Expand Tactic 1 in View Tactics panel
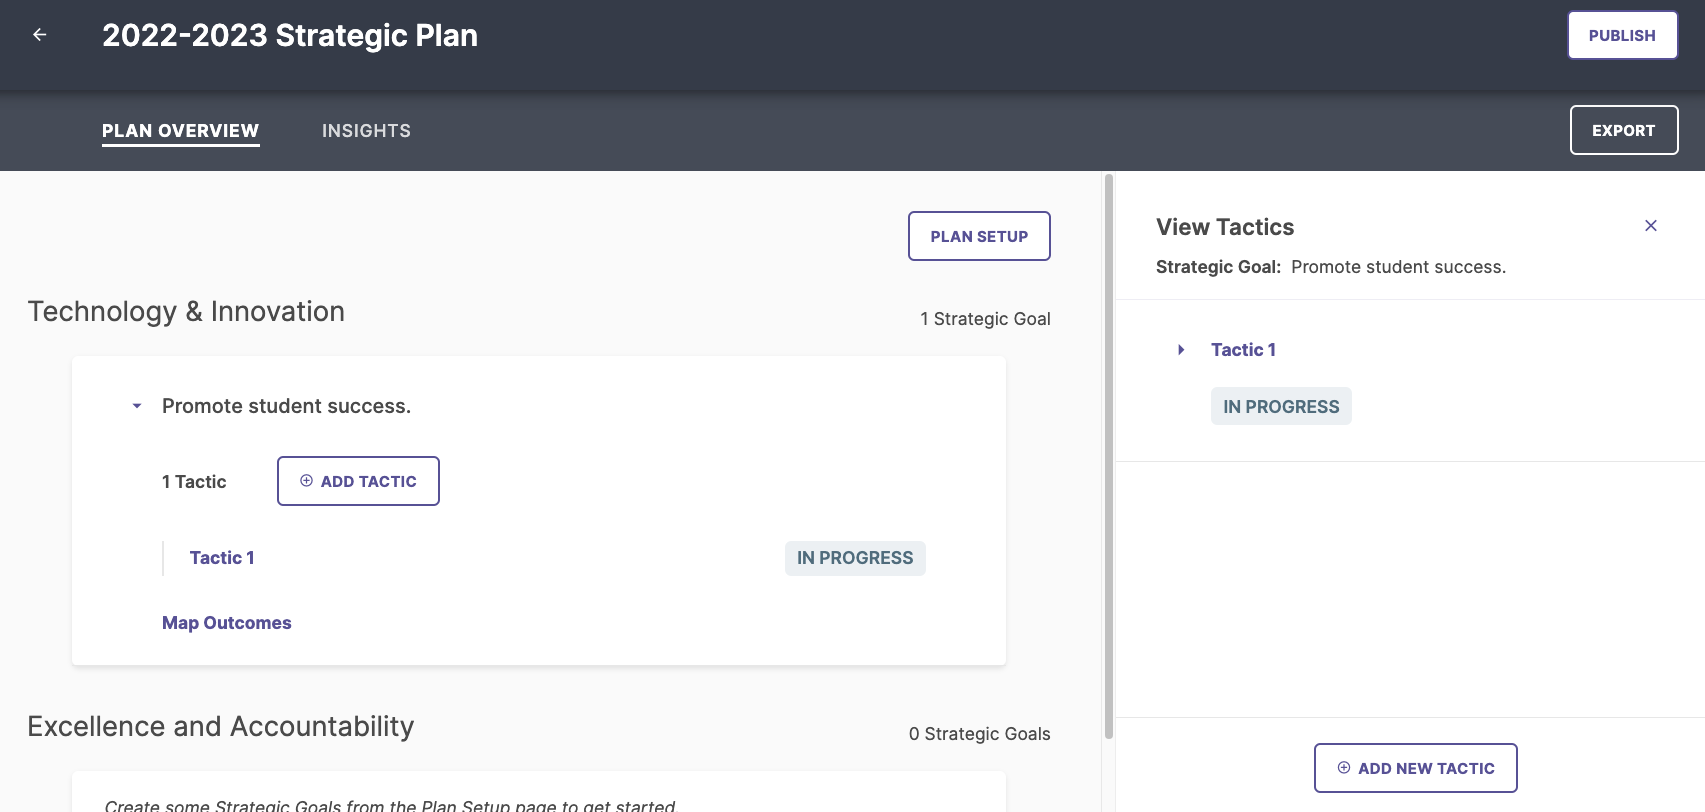The image size is (1705, 812). coord(1181,350)
